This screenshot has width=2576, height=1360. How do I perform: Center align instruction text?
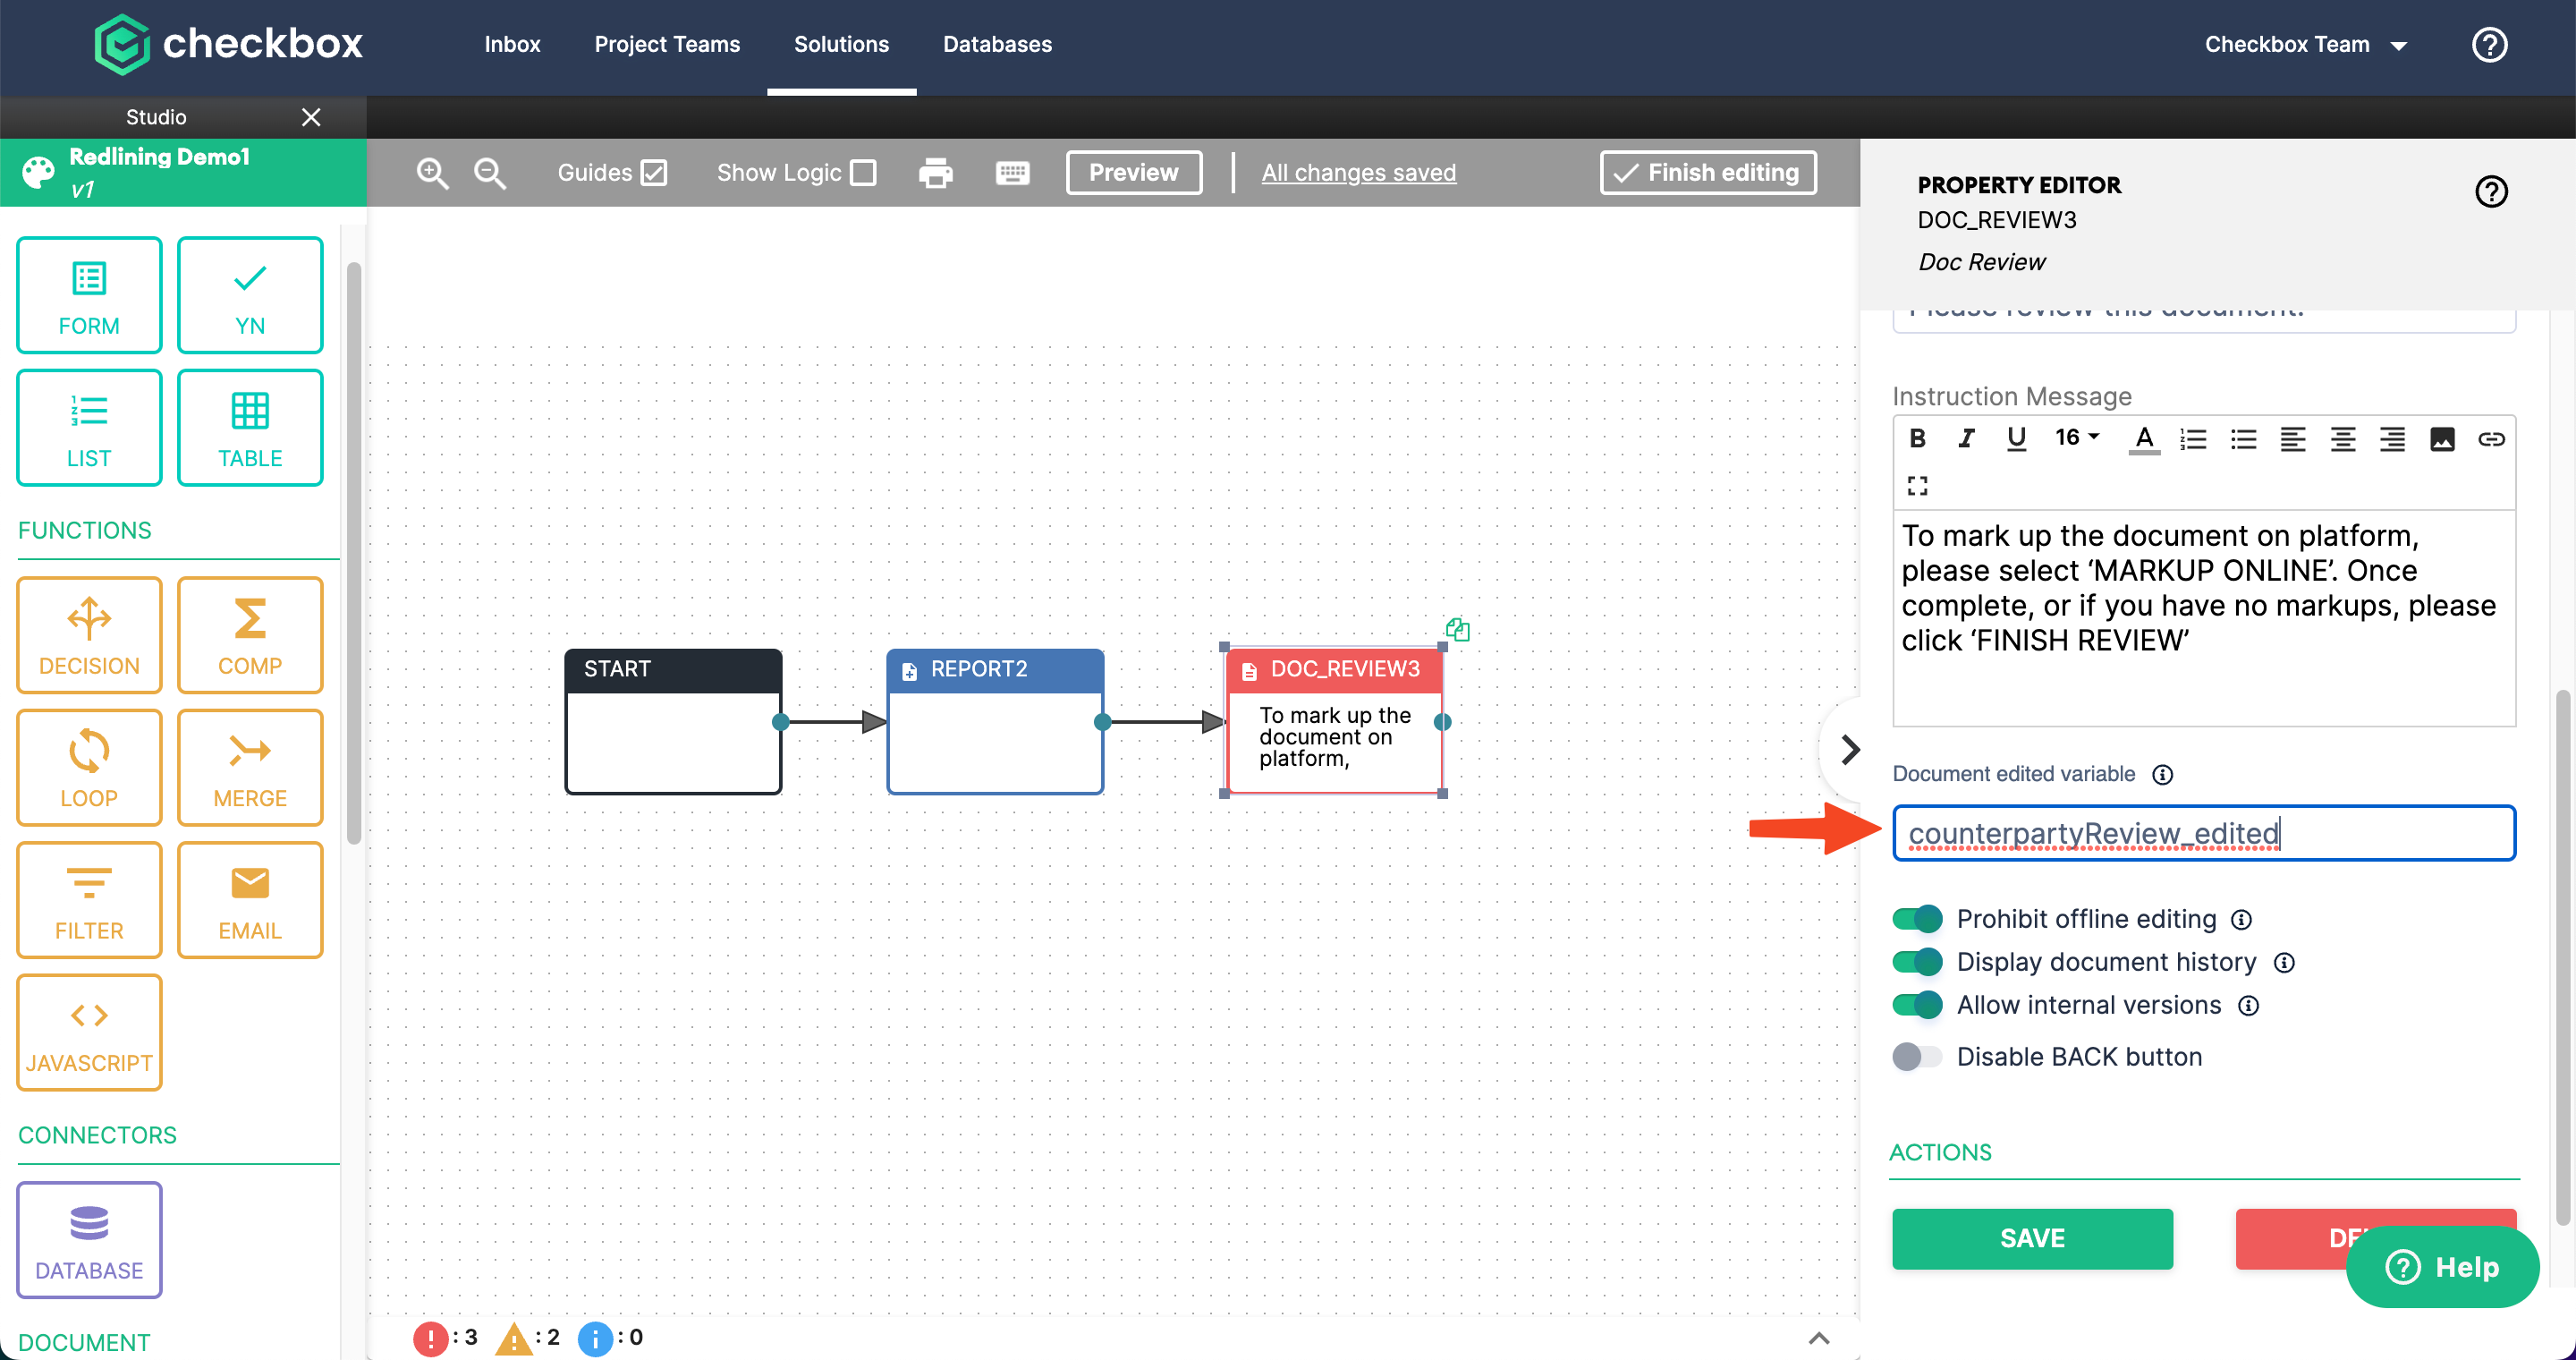click(2342, 439)
